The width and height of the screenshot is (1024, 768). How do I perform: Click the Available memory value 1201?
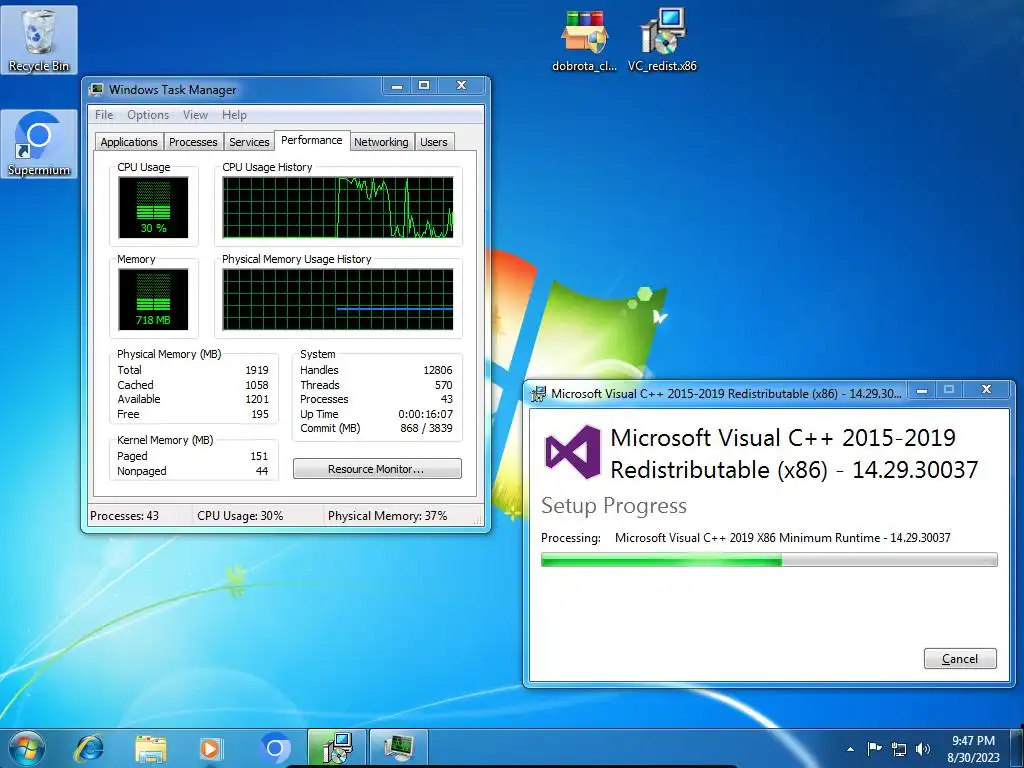coord(257,399)
